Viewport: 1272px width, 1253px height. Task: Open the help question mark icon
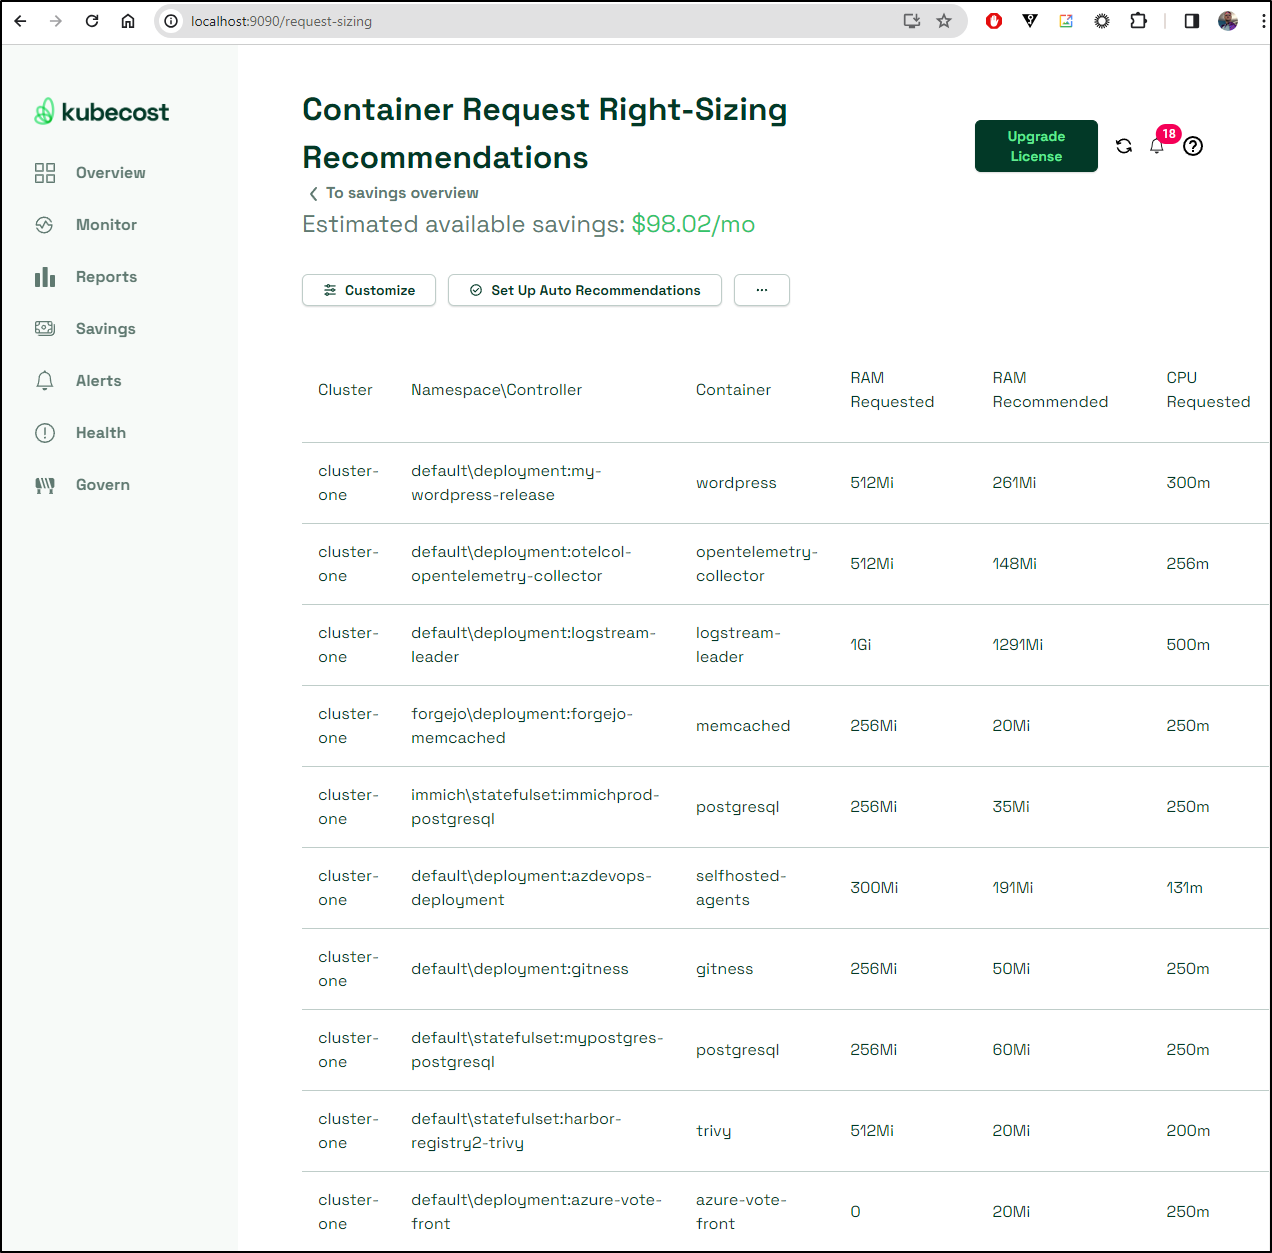point(1193,146)
